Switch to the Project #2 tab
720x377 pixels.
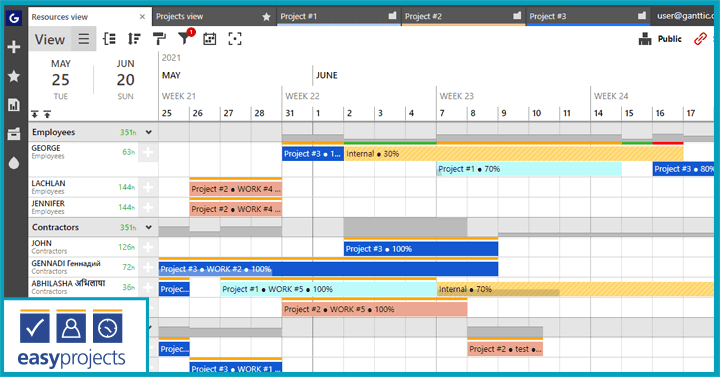pos(464,17)
